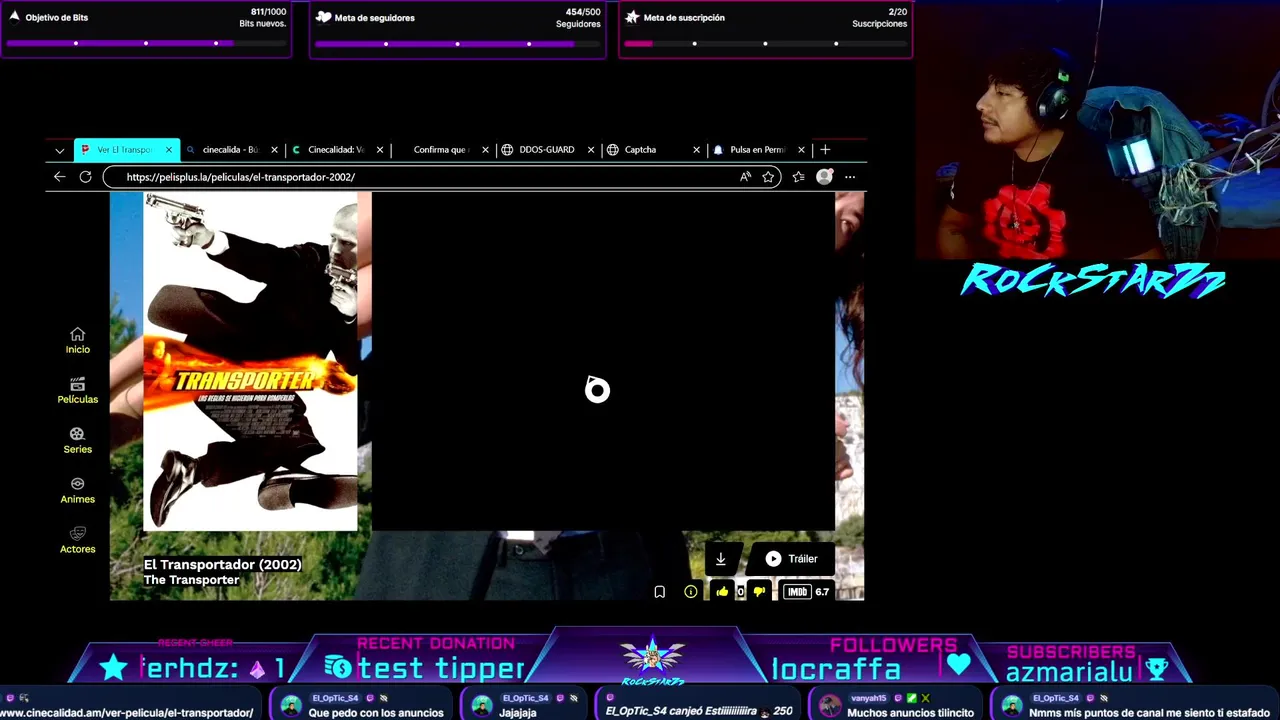Click the IMDb 6.7 rating badge
Viewport: 1280px width, 720px height.
click(807, 592)
